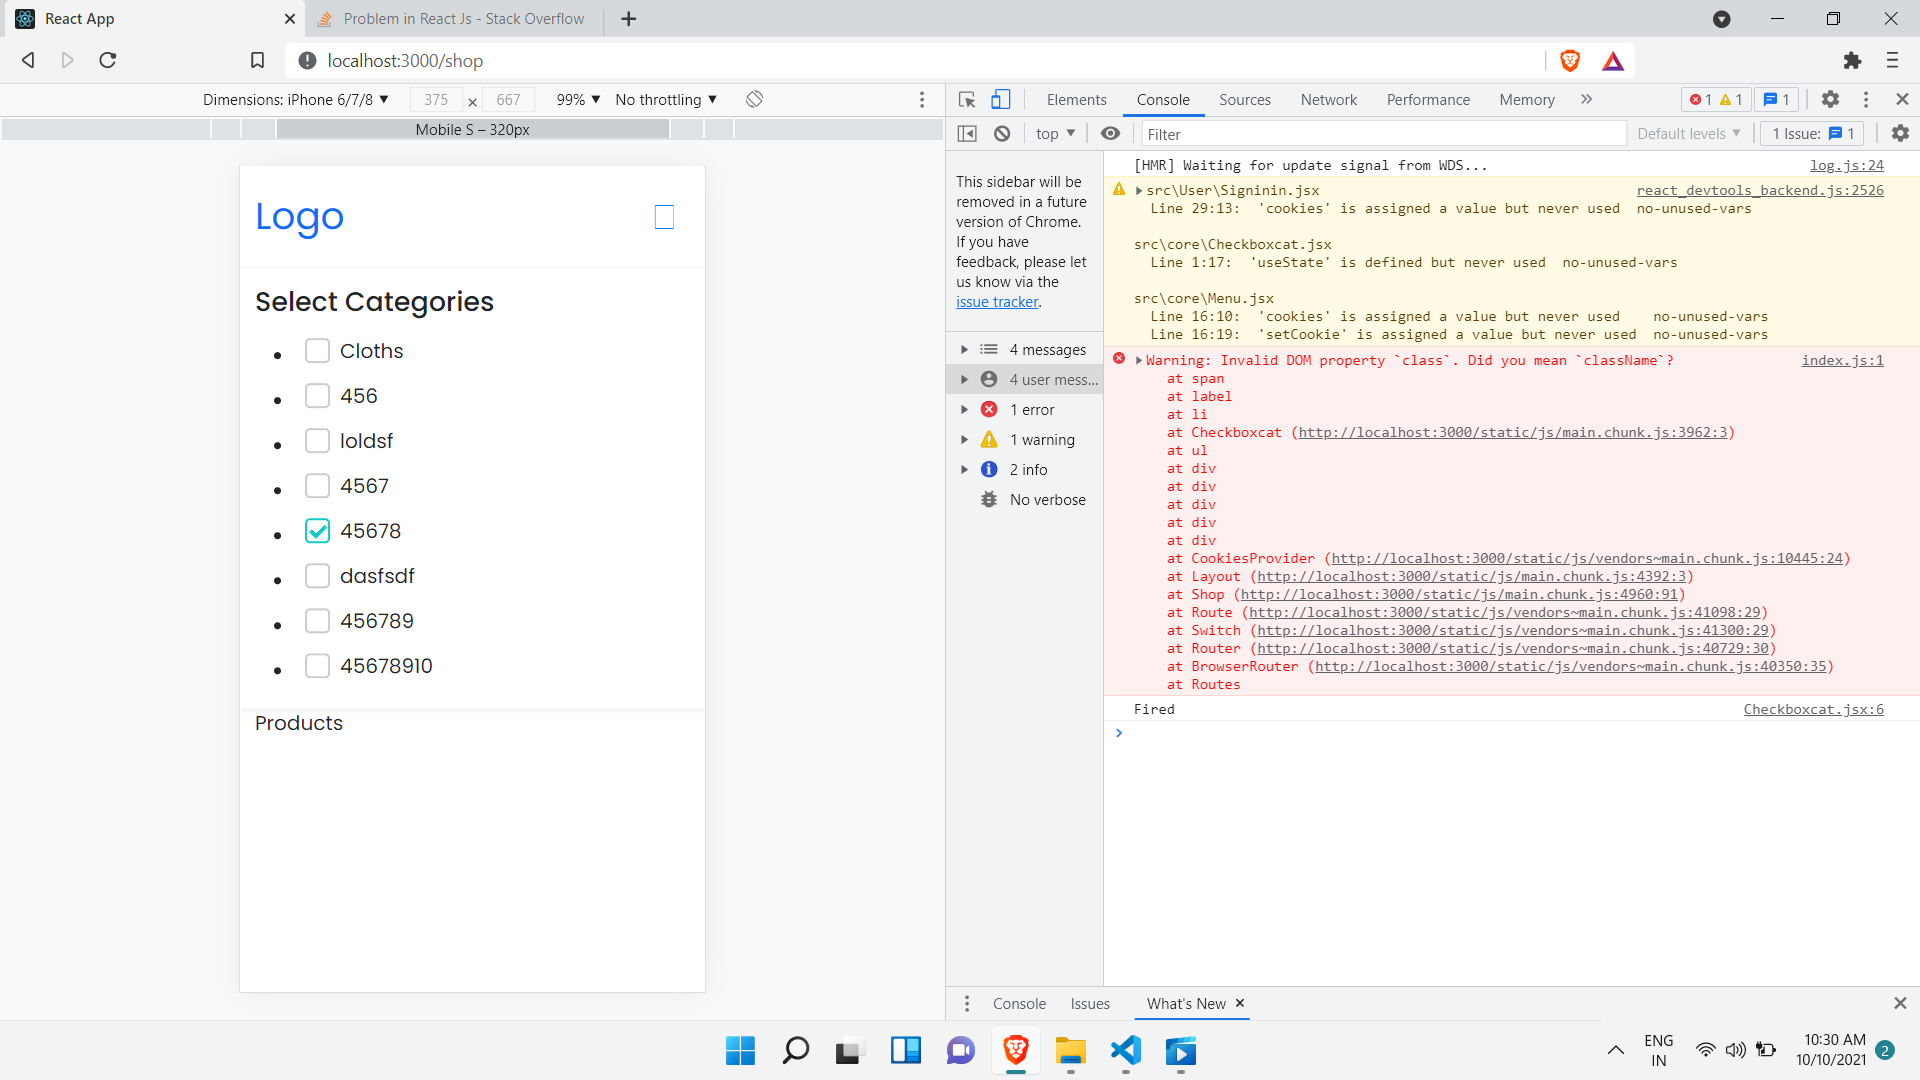The image size is (1920, 1080).
Task: Click the eye inspect element icon
Action: click(x=1112, y=133)
